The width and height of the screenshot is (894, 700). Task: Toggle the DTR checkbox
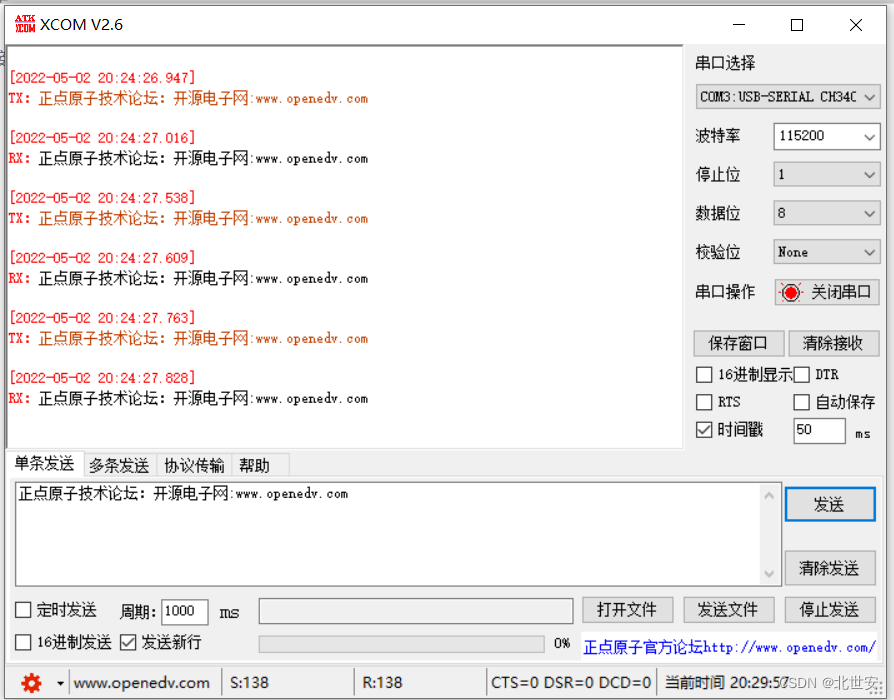click(801, 375)
